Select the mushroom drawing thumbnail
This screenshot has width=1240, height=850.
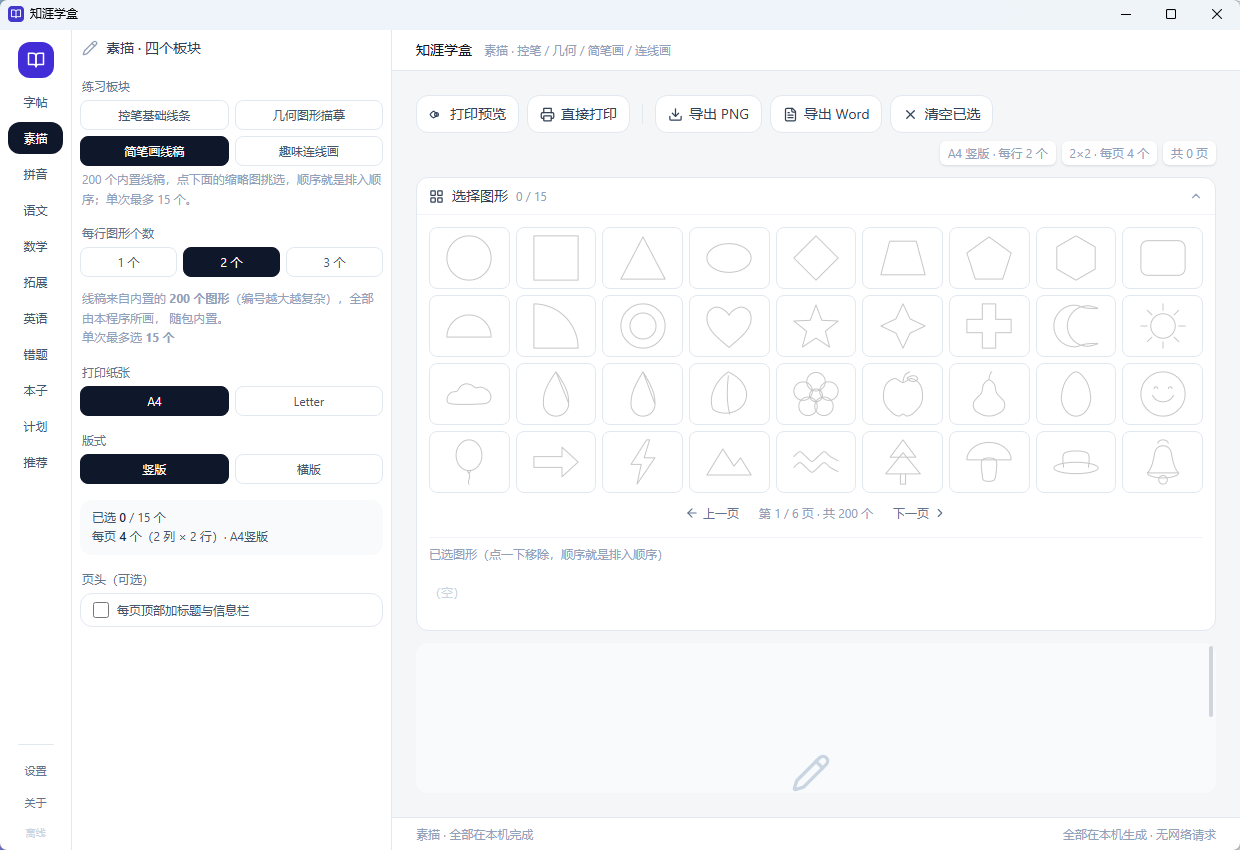pyautogui.click(x=989, y=462)
